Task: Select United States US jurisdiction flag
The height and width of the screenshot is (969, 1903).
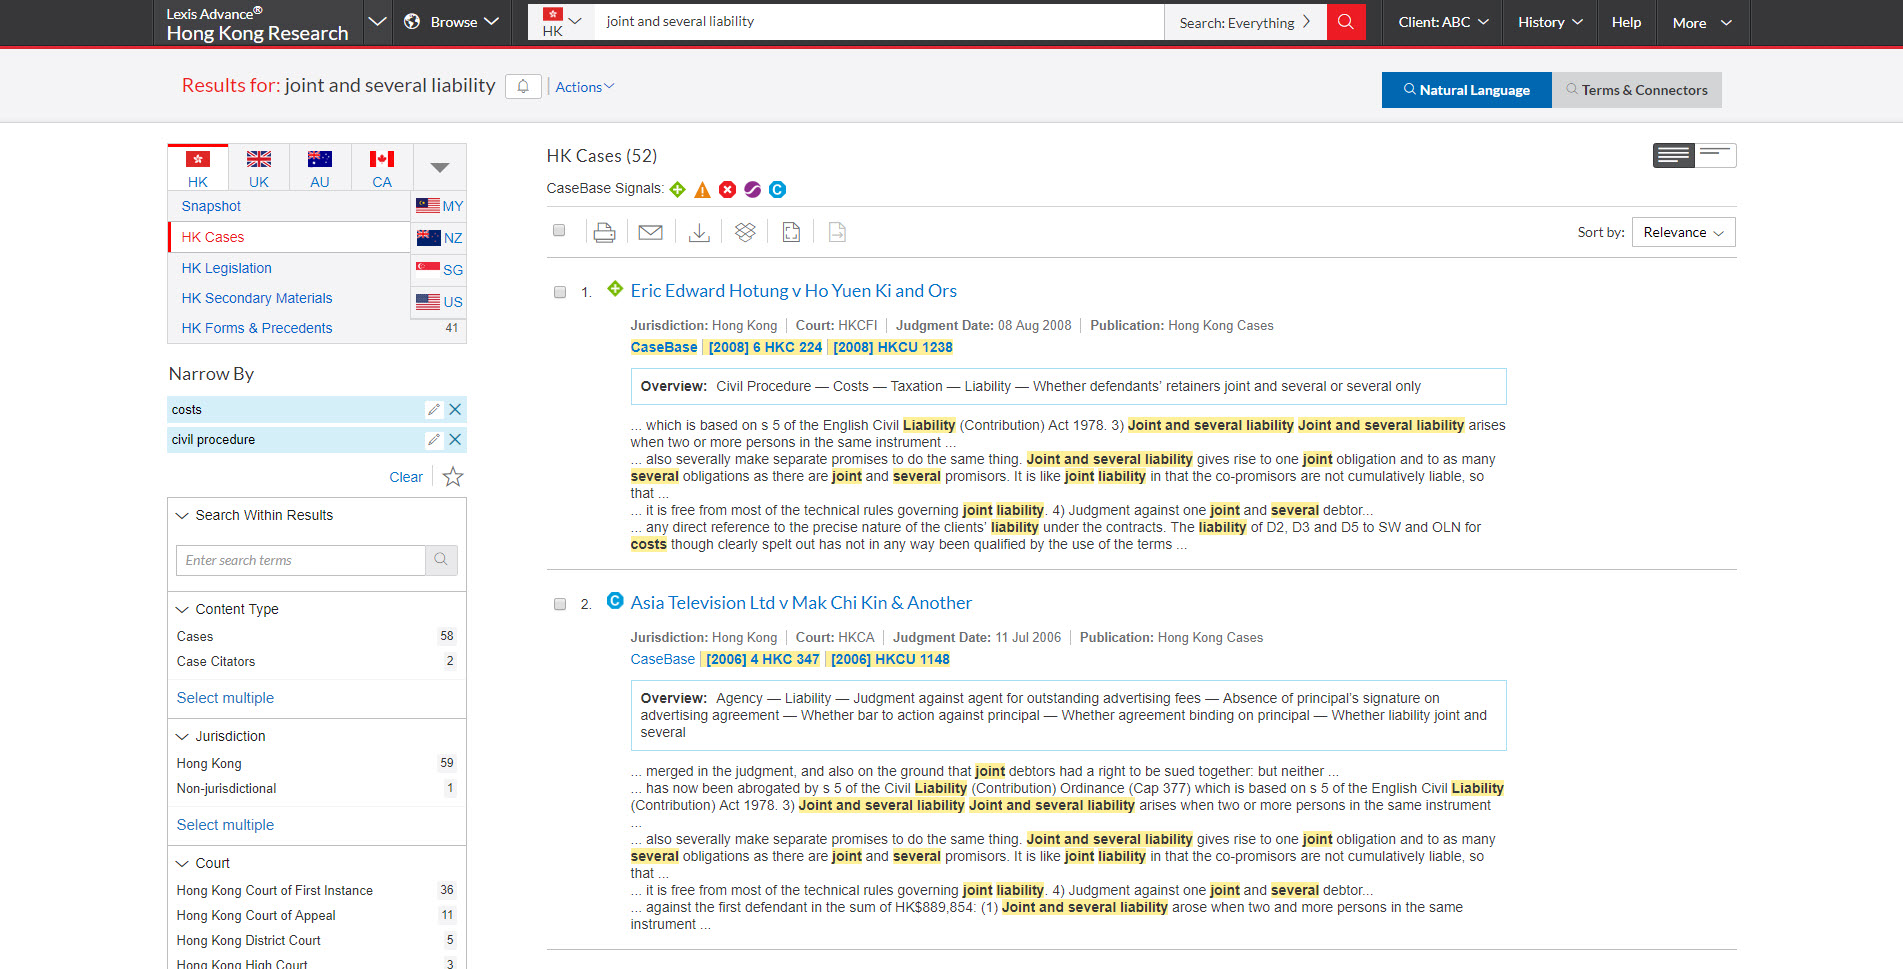Action: point(439,302)
